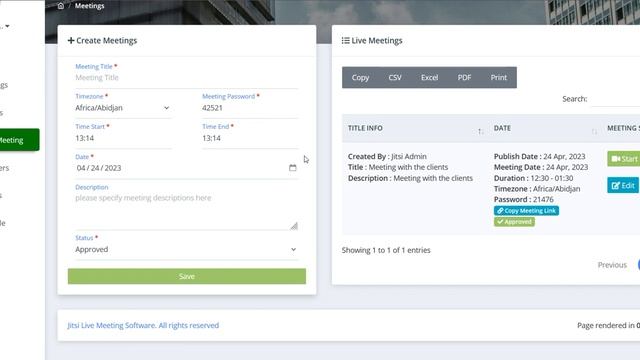Click the Copy Meeting Link badge

pyautogui.click(x=526, y=211)
